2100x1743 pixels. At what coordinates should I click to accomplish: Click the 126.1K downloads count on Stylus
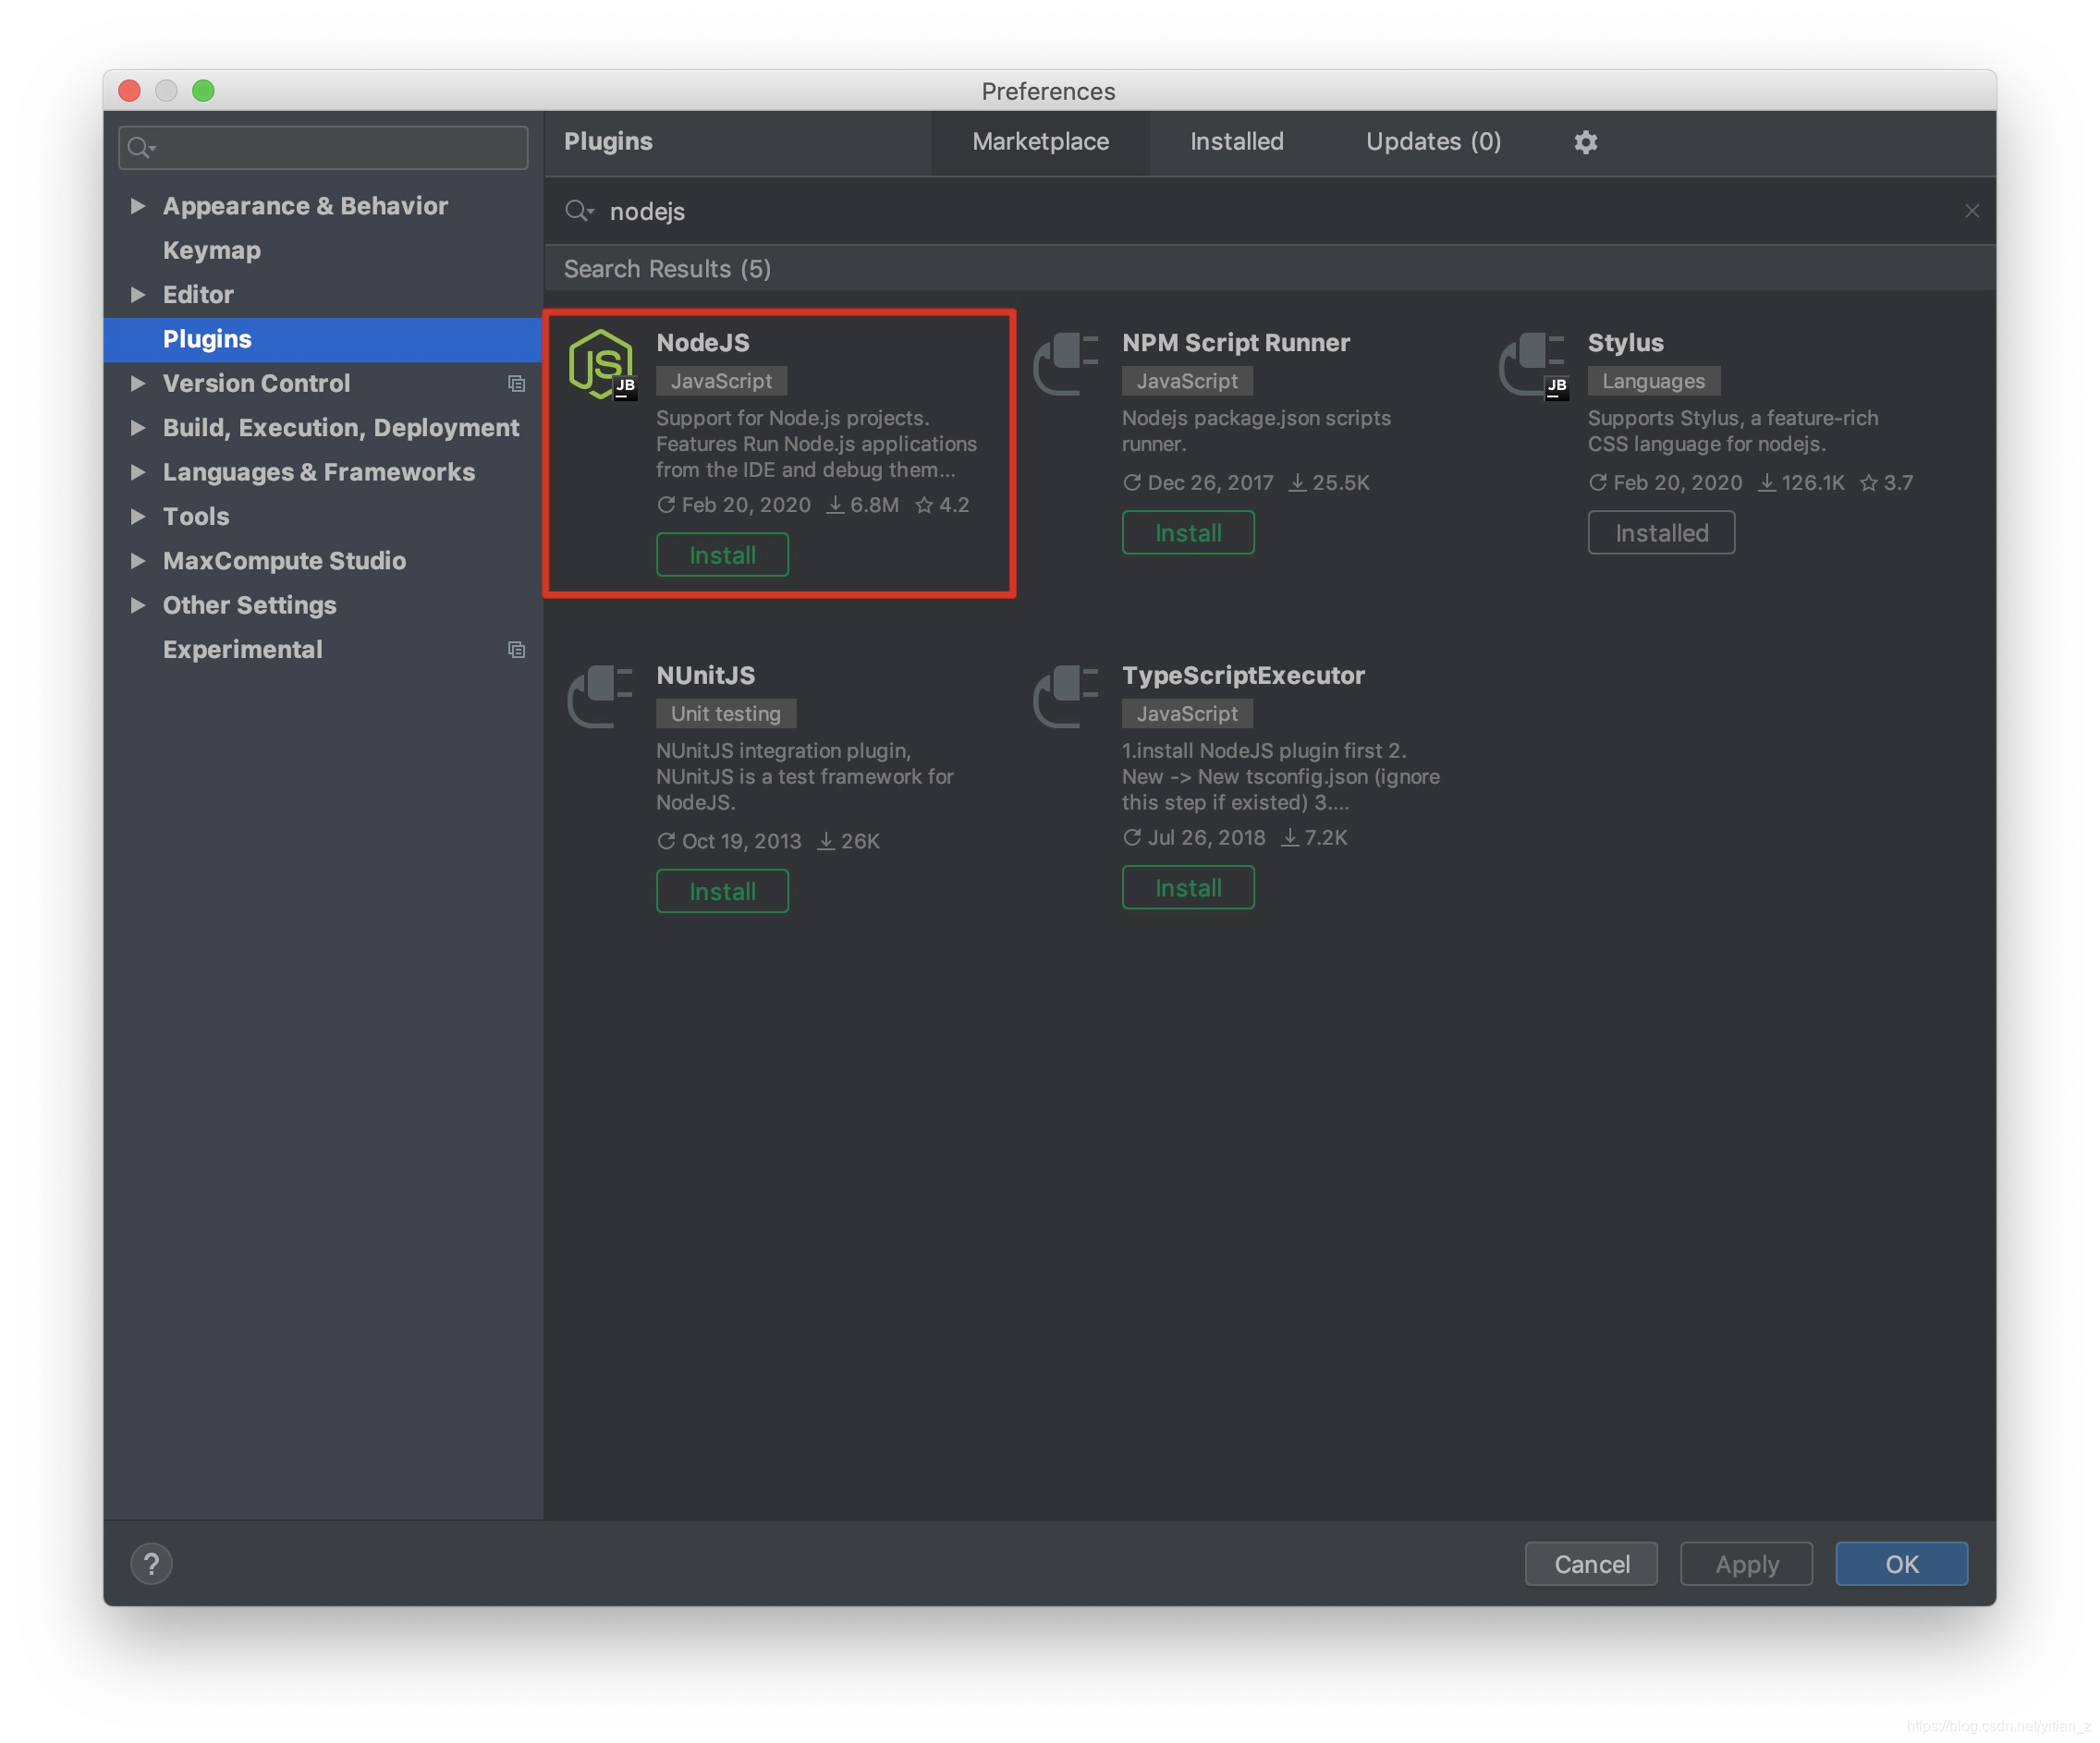pyautogui.click(x=1801, y=483)
